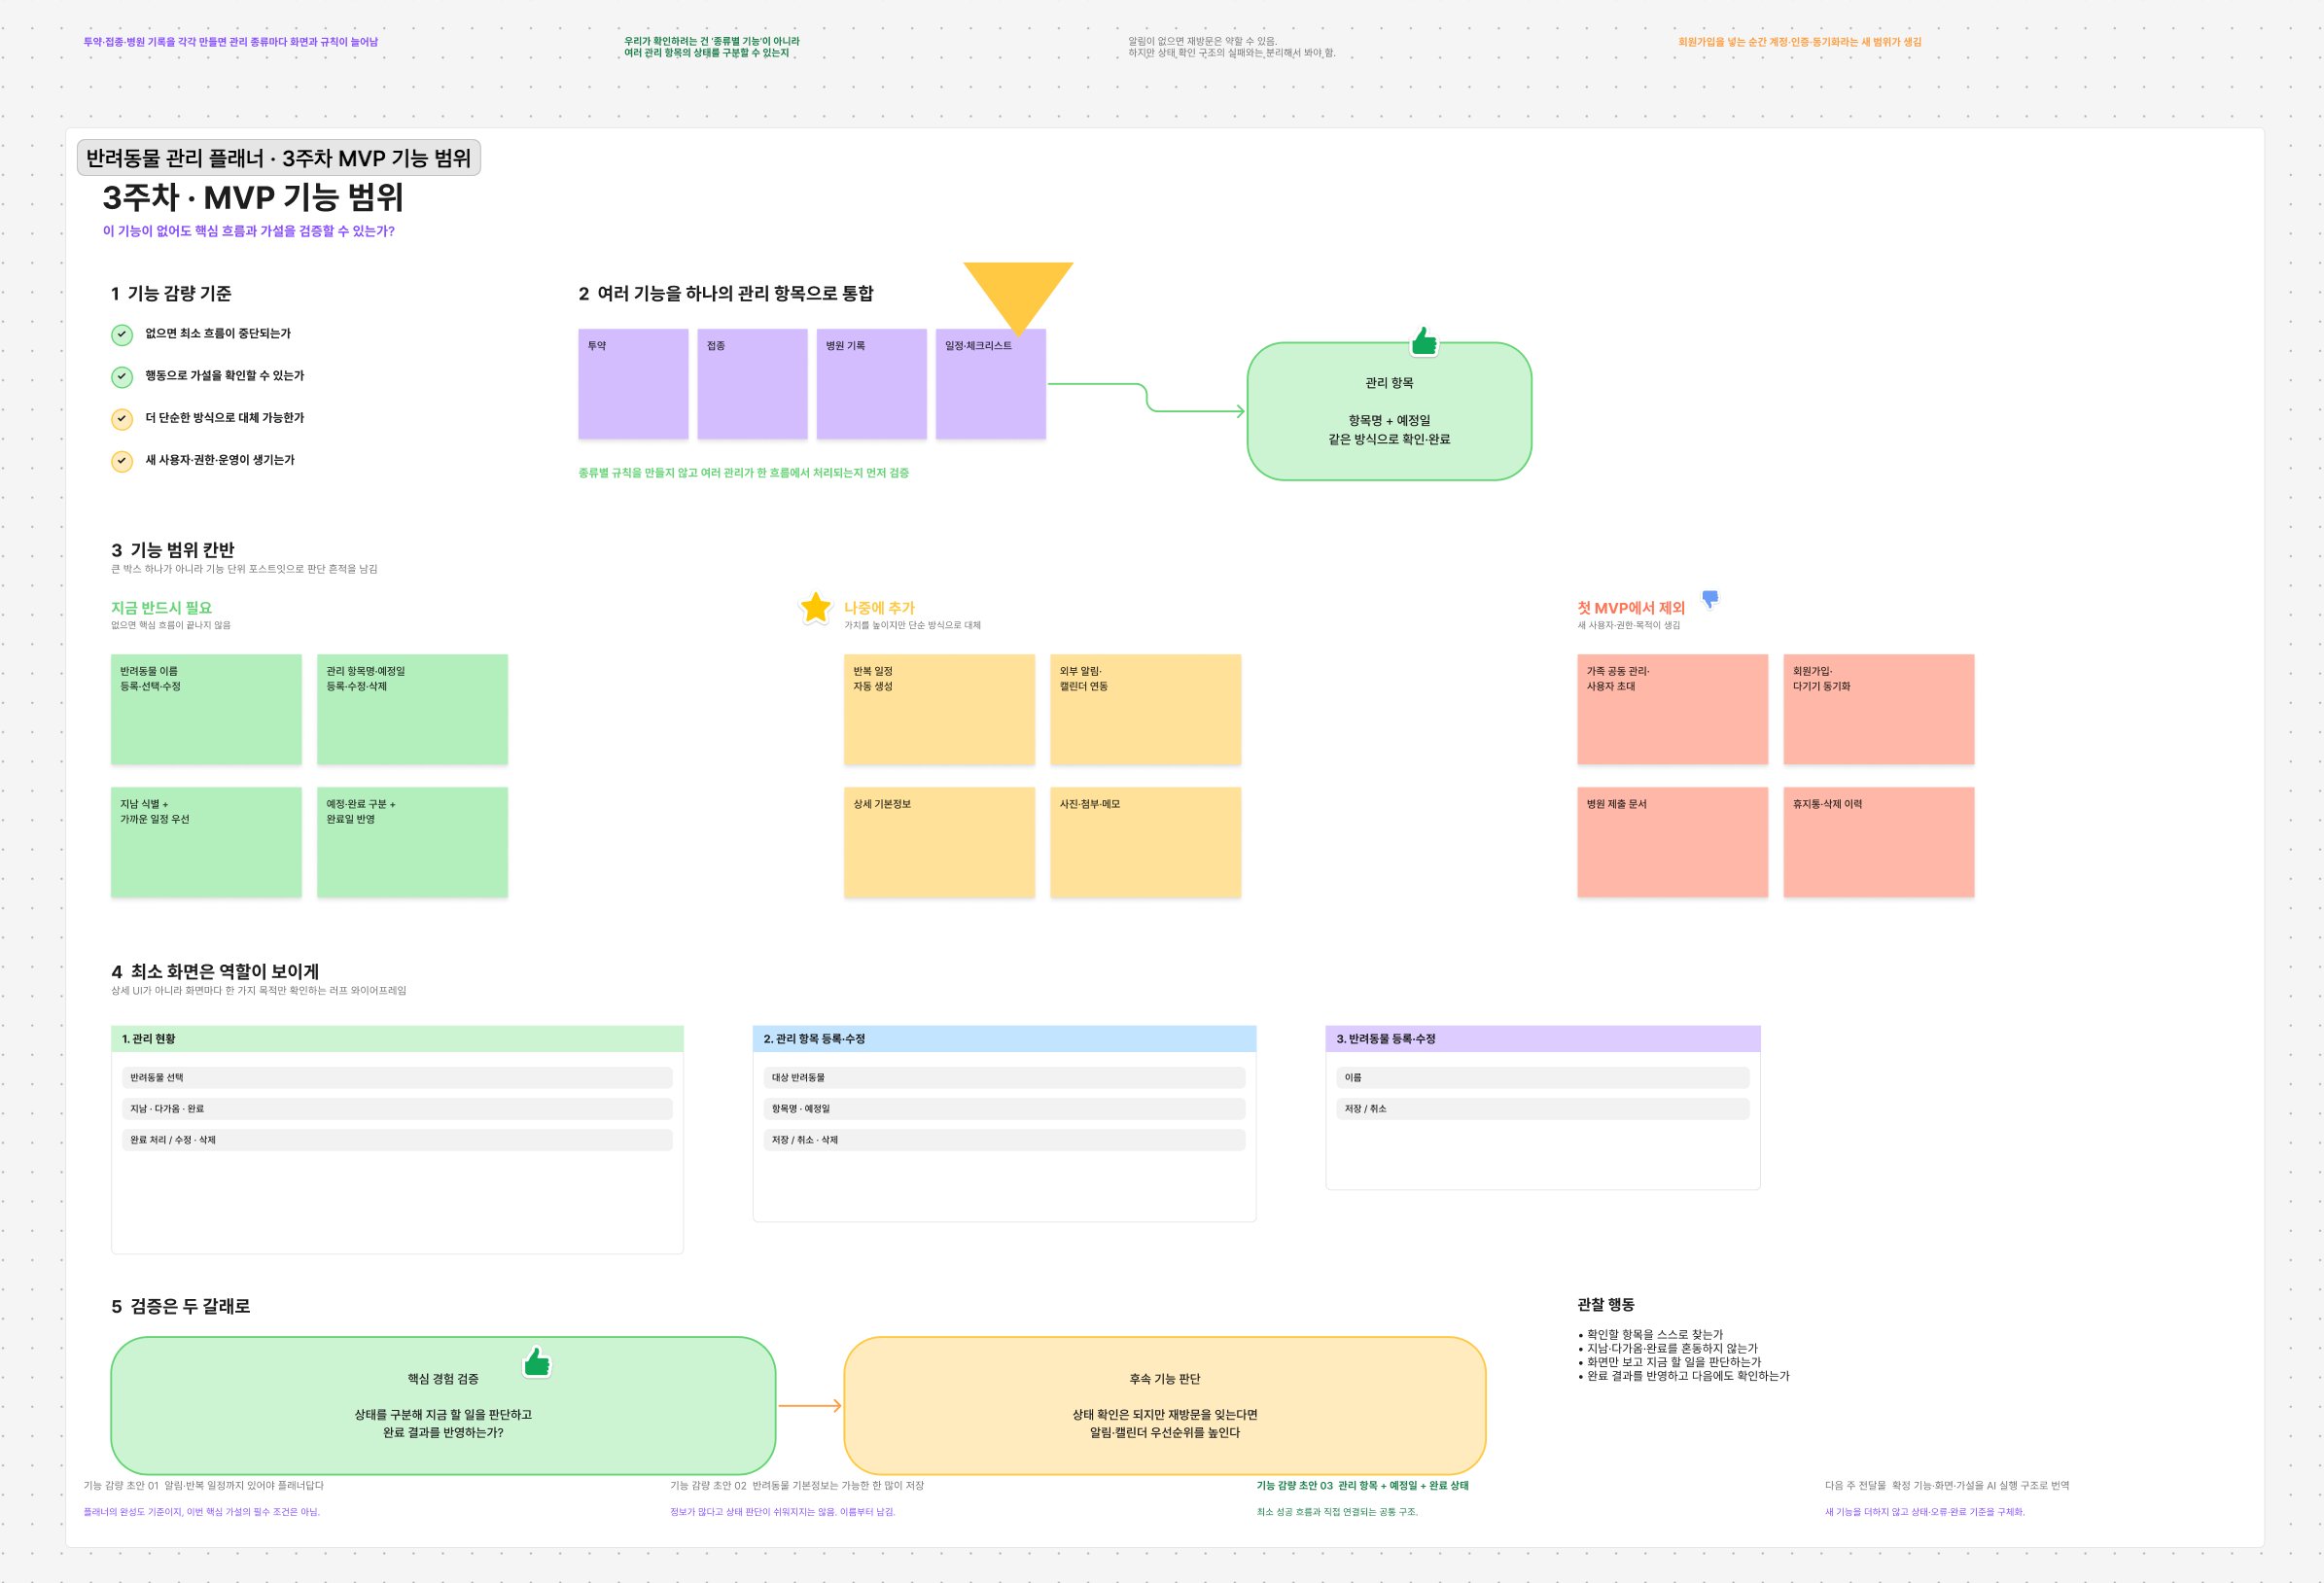Click the 저장 / 취소 row in 반려동물 등록·수정

click(1542, 1109)
